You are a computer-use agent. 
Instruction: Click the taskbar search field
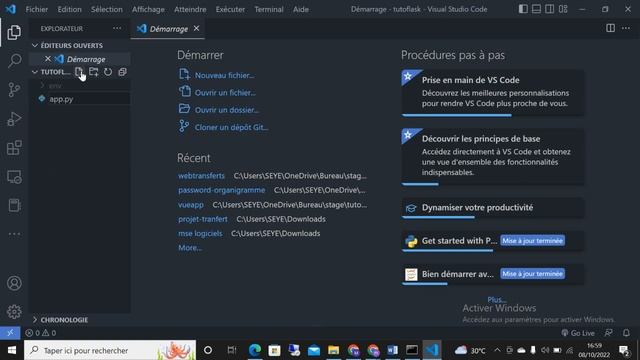click(x=110, y=350)
